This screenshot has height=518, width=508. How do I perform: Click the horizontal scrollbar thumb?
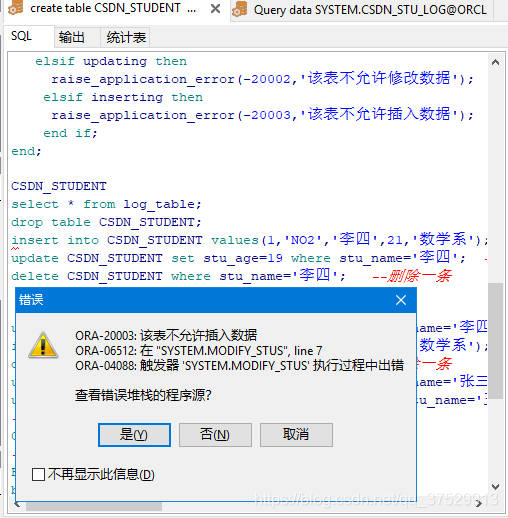click(x=94, y=506)
